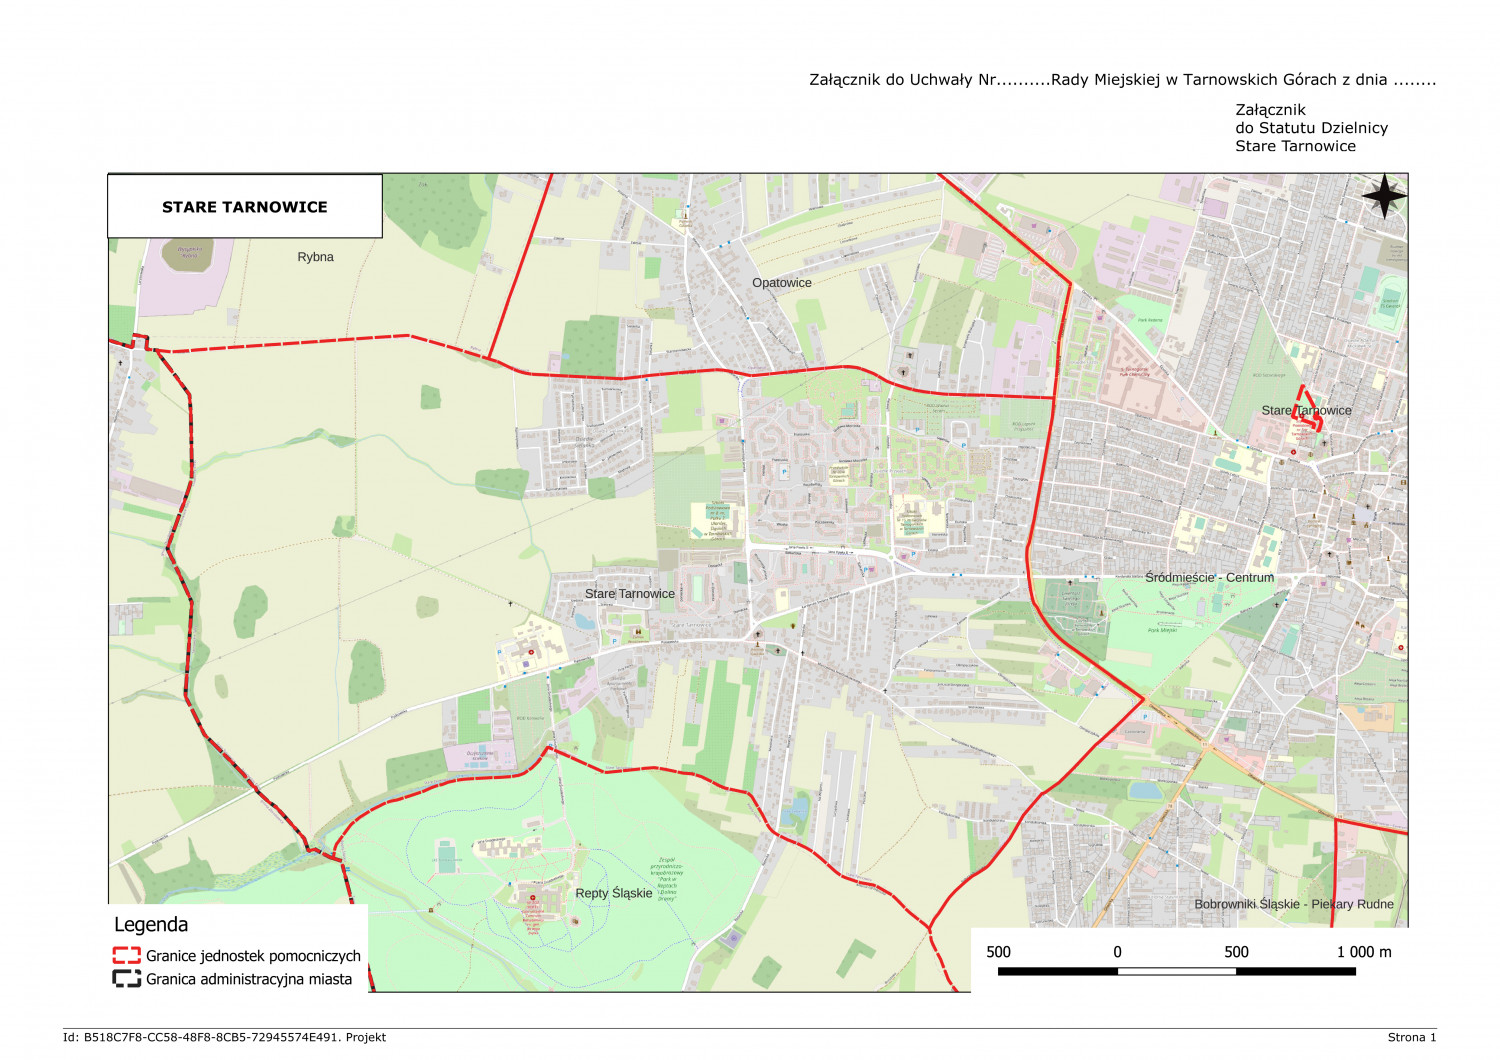Click the 'Załącznik do Uchwały Nr' header line
This screenshot has width=1500, height=1060.
click(x=1122, y=80)
